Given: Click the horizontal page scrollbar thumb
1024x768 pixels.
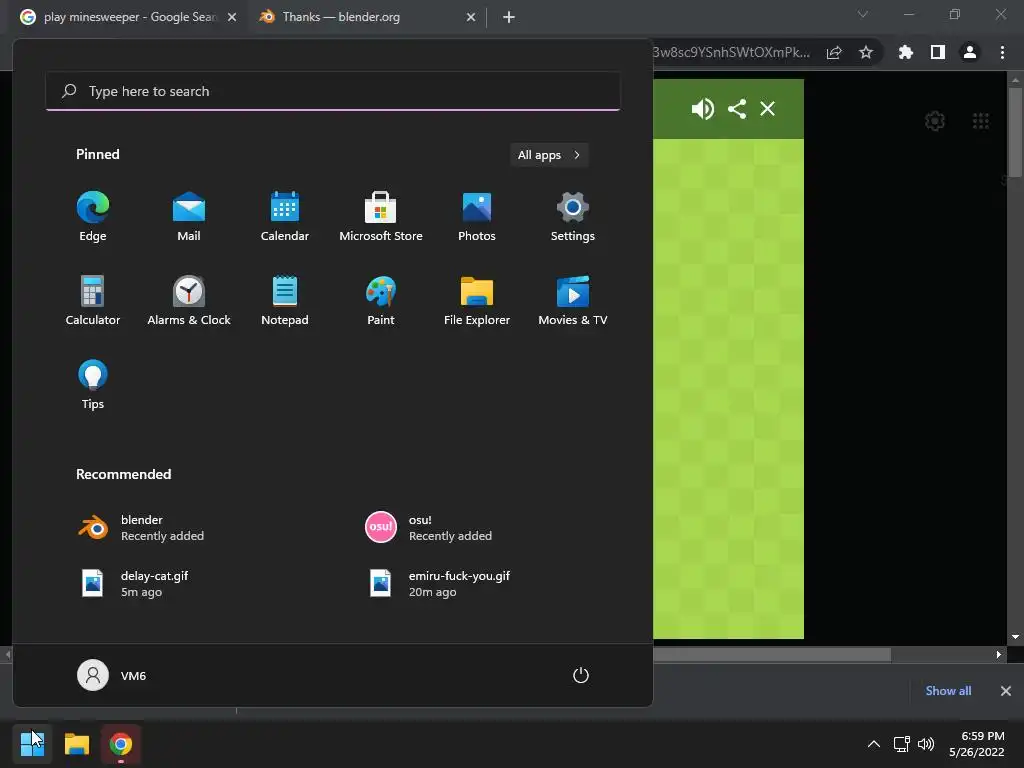Looking at the screenshot, I should coord(772,654).
